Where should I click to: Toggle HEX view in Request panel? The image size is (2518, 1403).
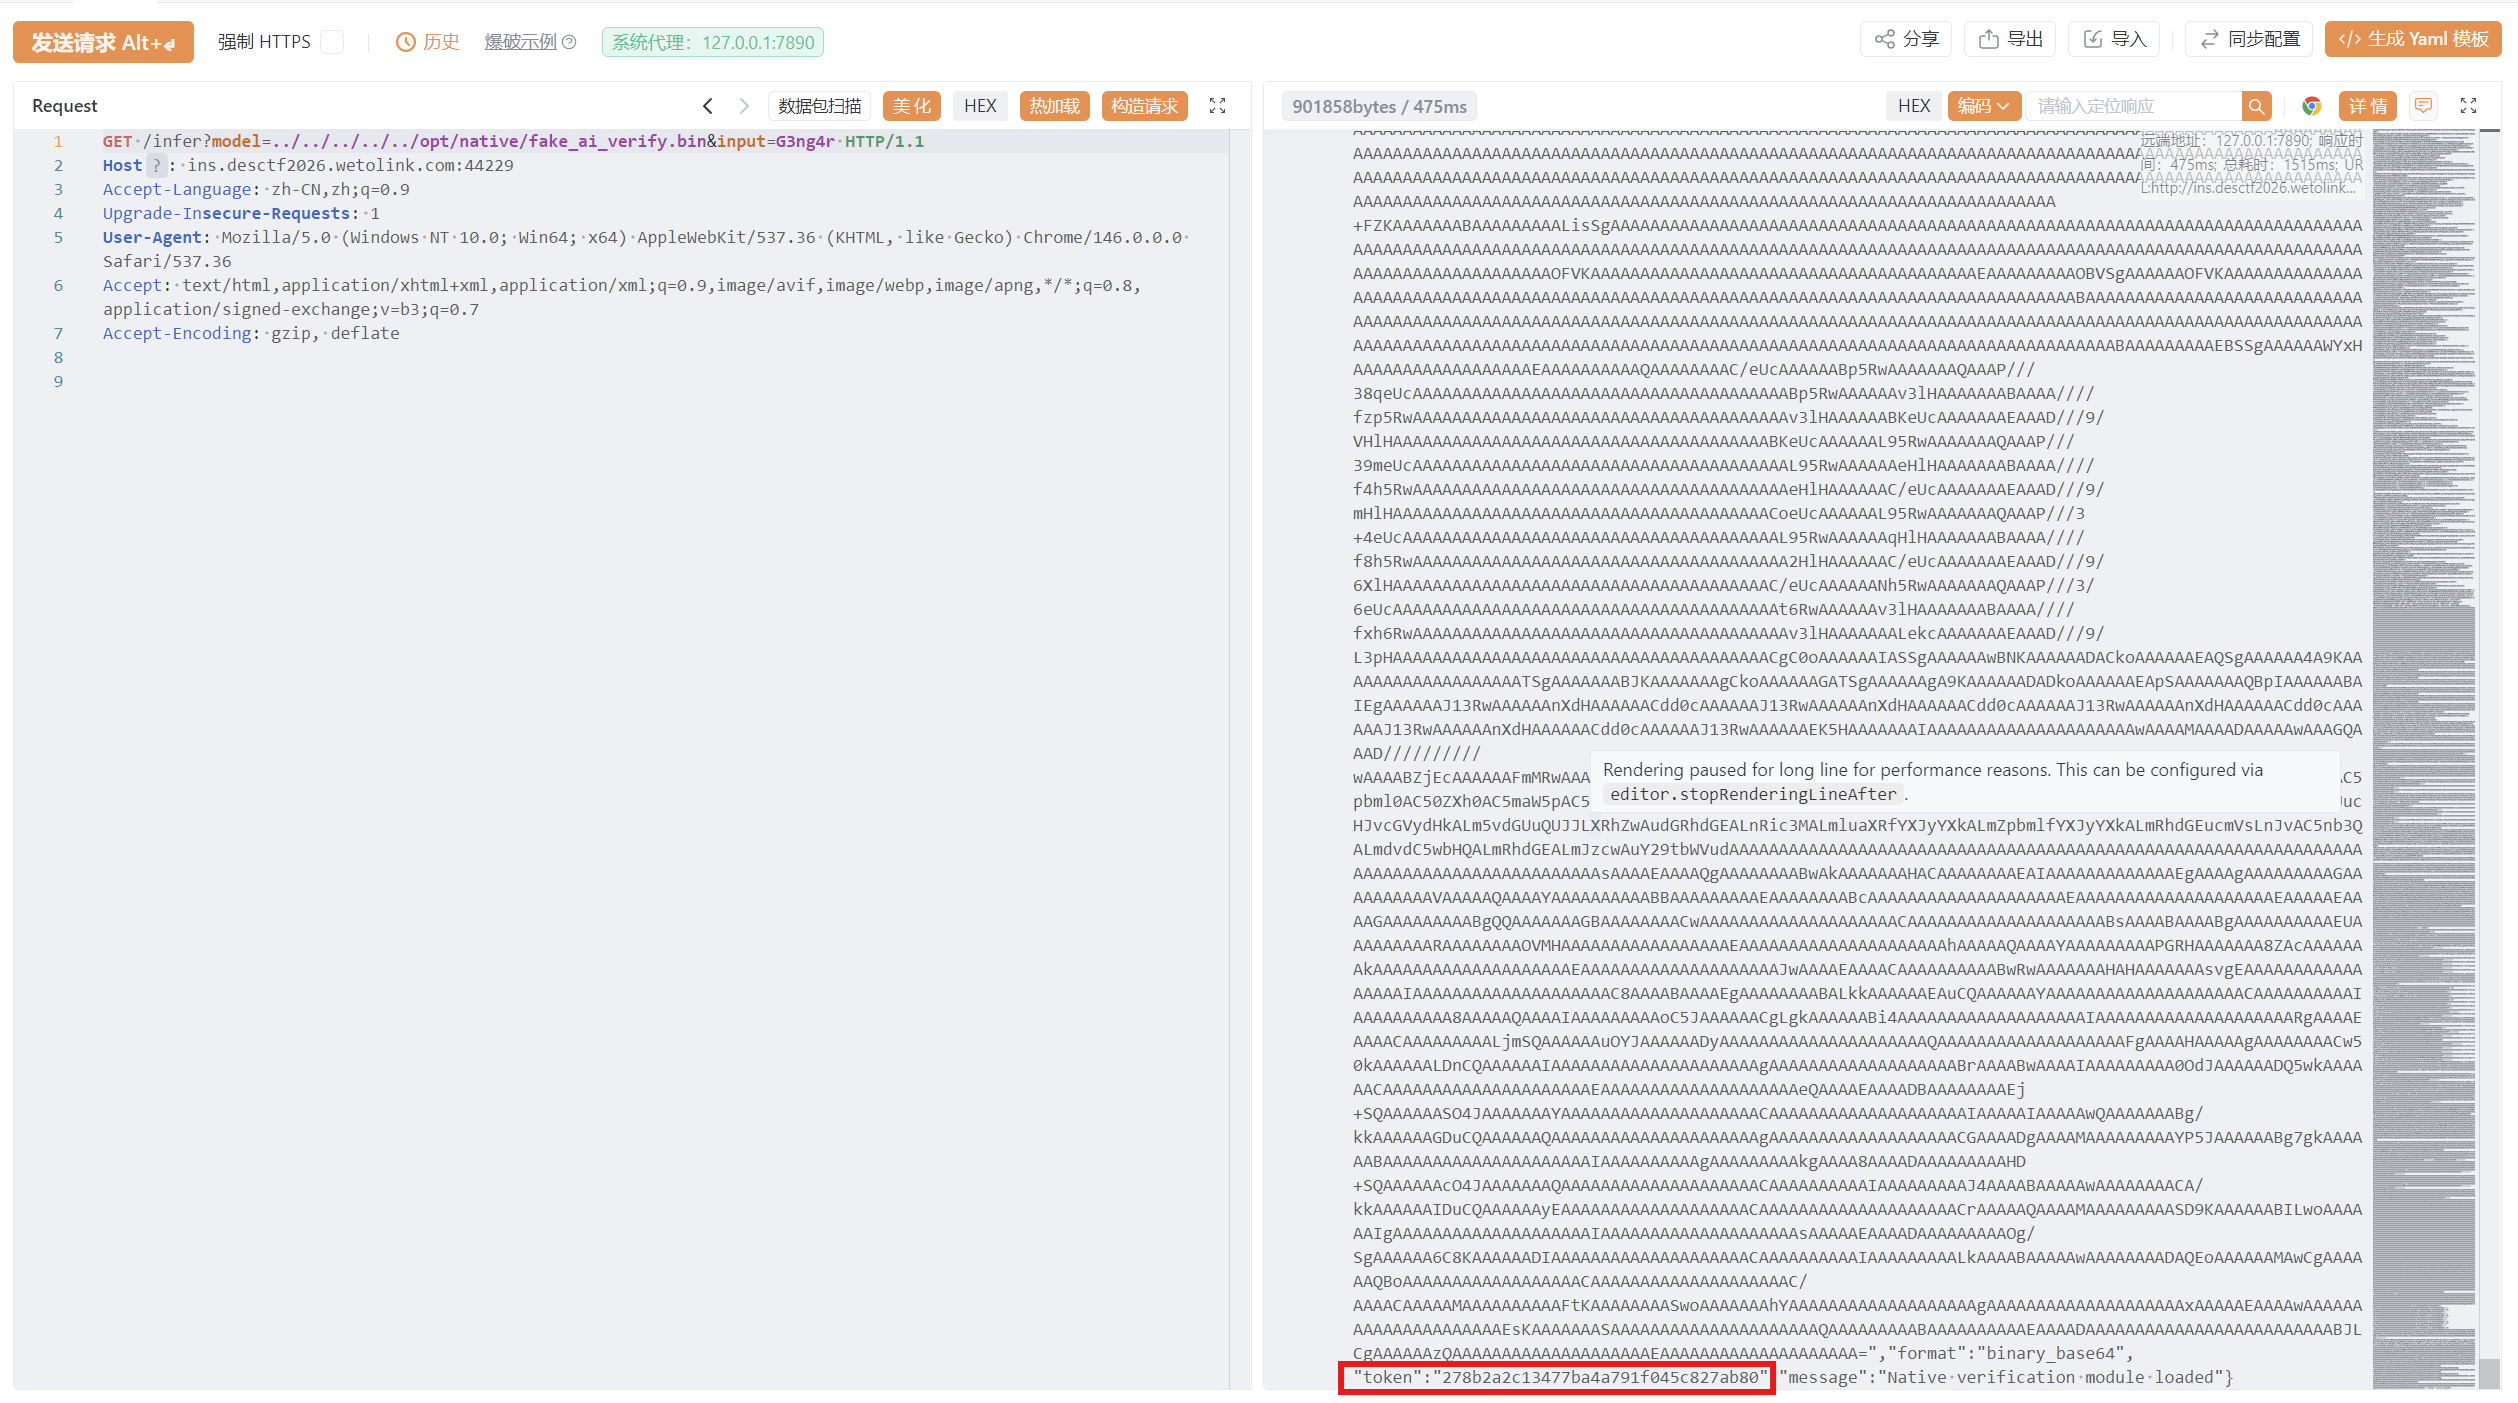(979, 106)
